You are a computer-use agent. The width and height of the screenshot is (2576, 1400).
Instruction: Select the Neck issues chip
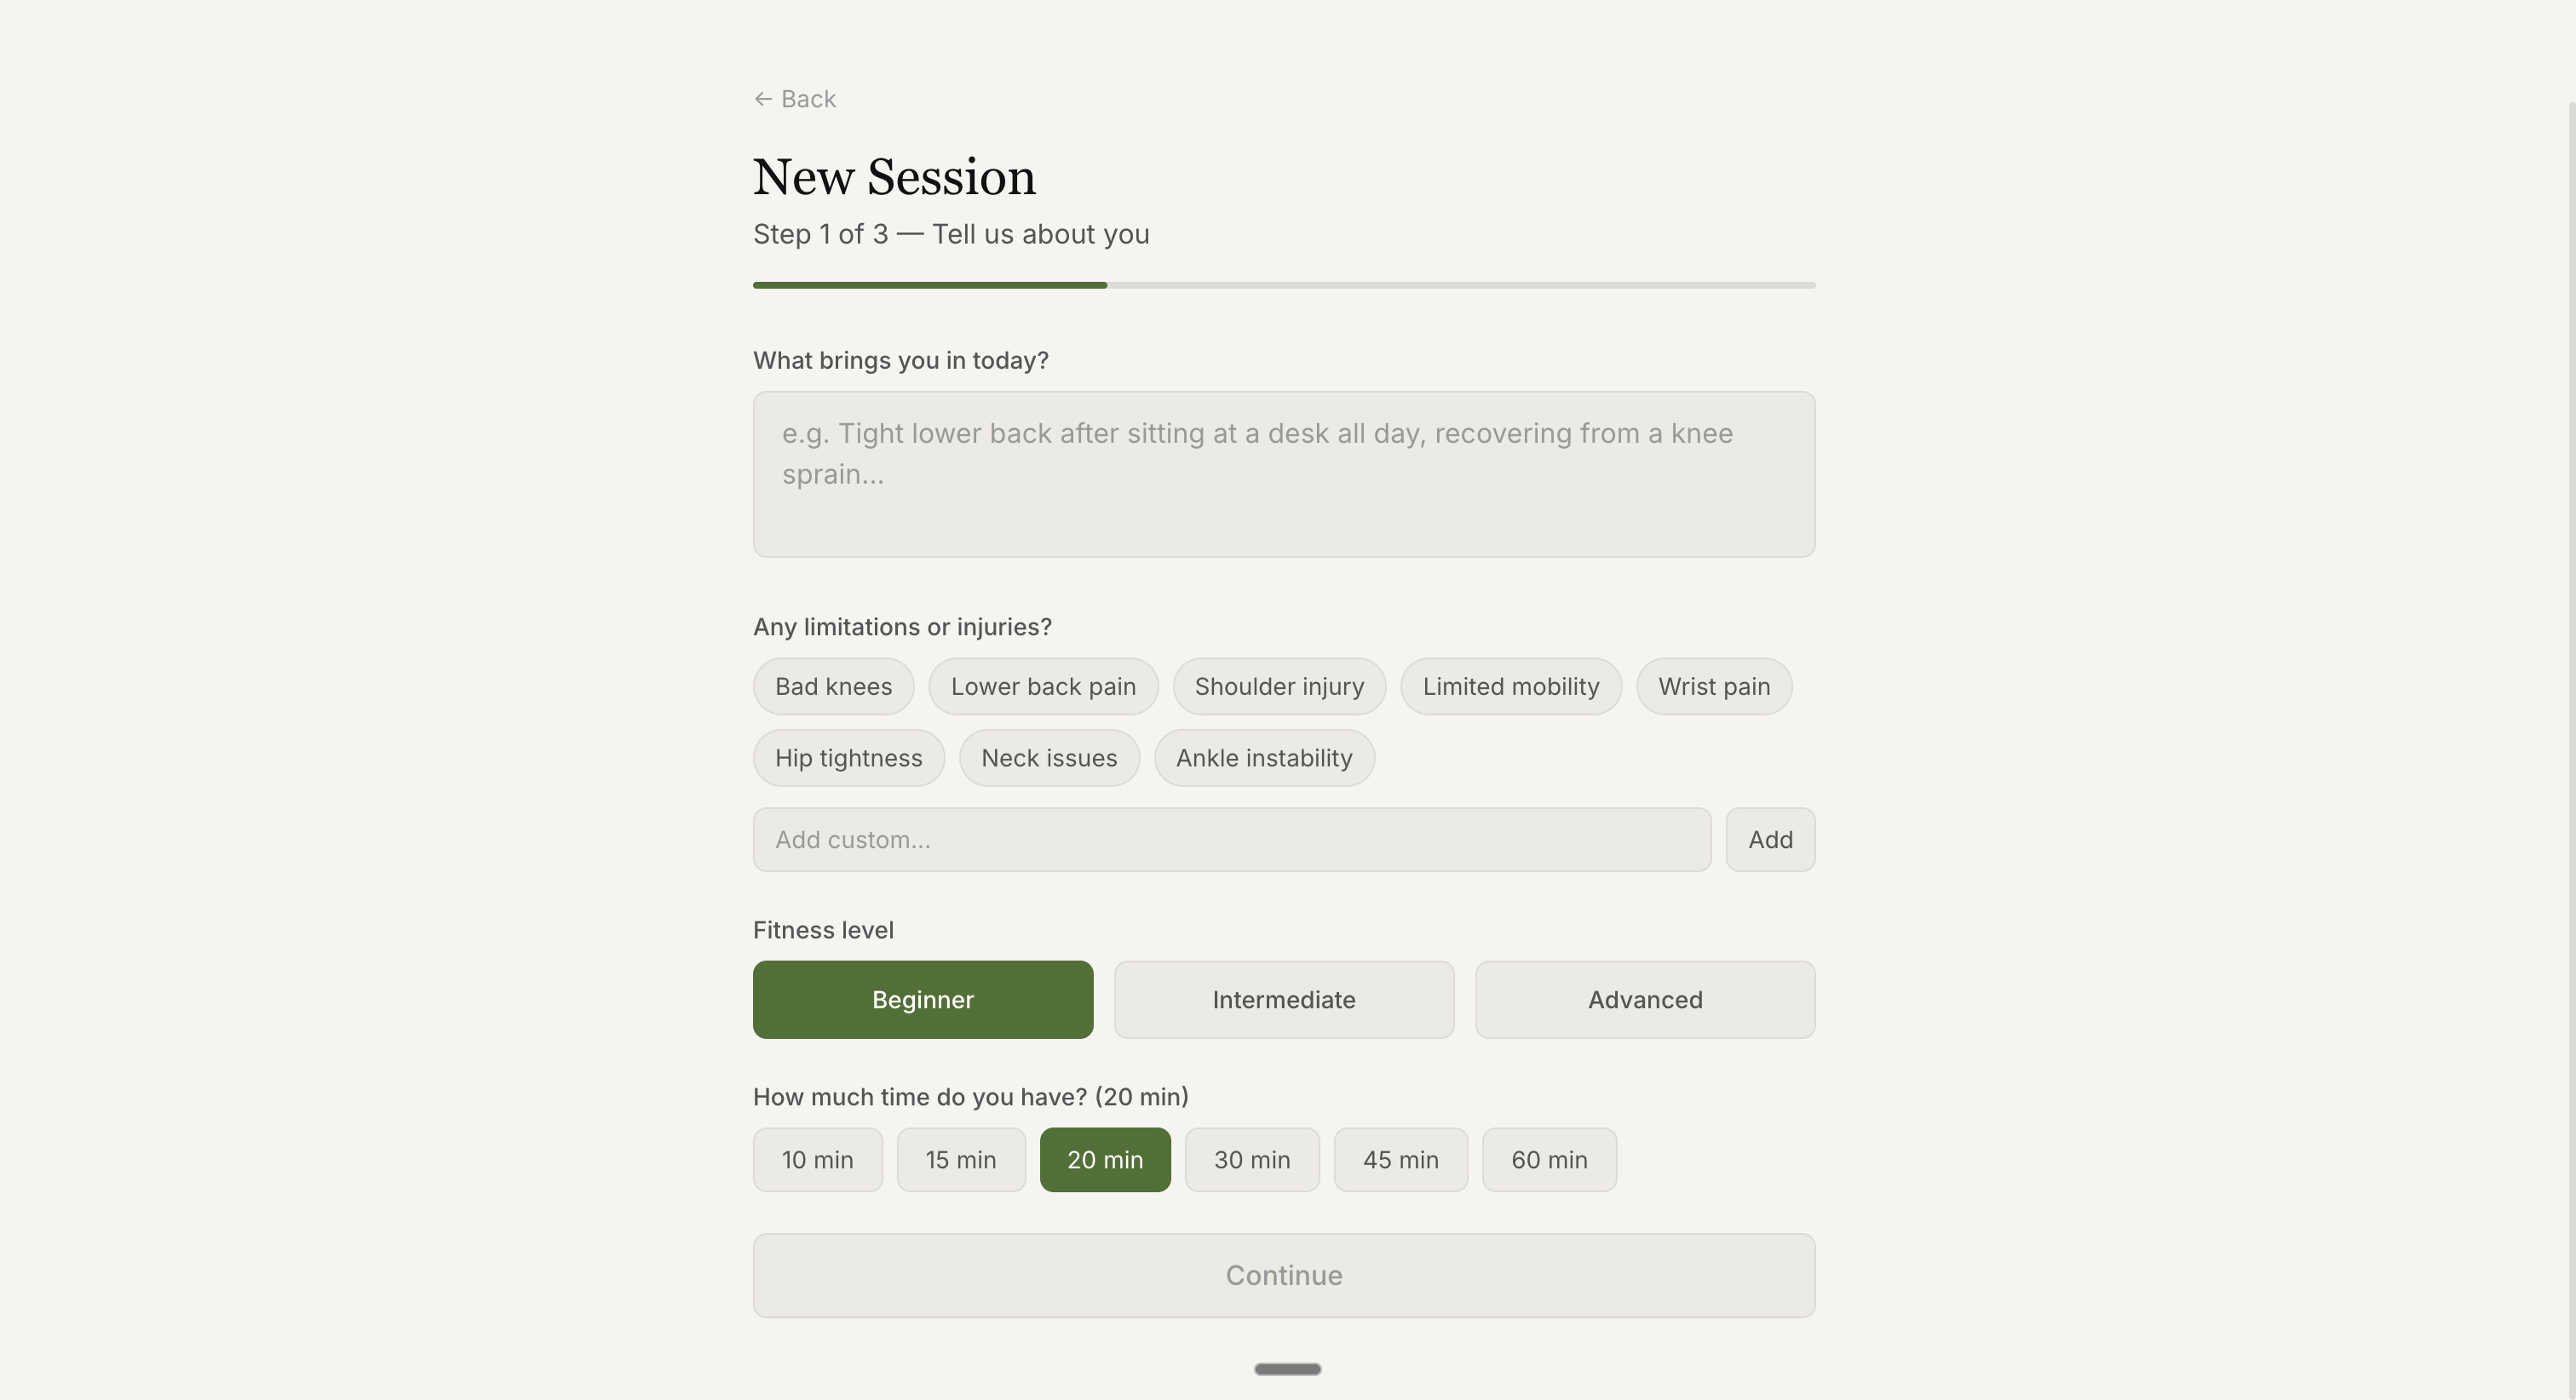[x=1049, y=758]
